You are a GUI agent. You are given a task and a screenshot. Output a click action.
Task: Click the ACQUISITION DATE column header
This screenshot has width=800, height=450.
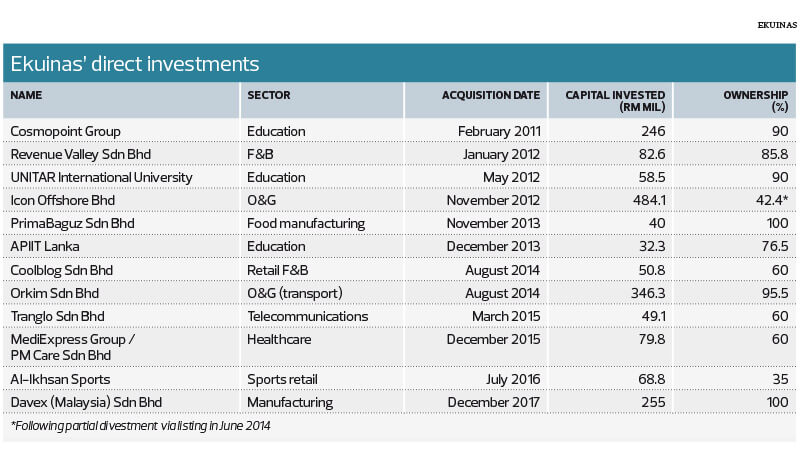[x=490, y=95]
